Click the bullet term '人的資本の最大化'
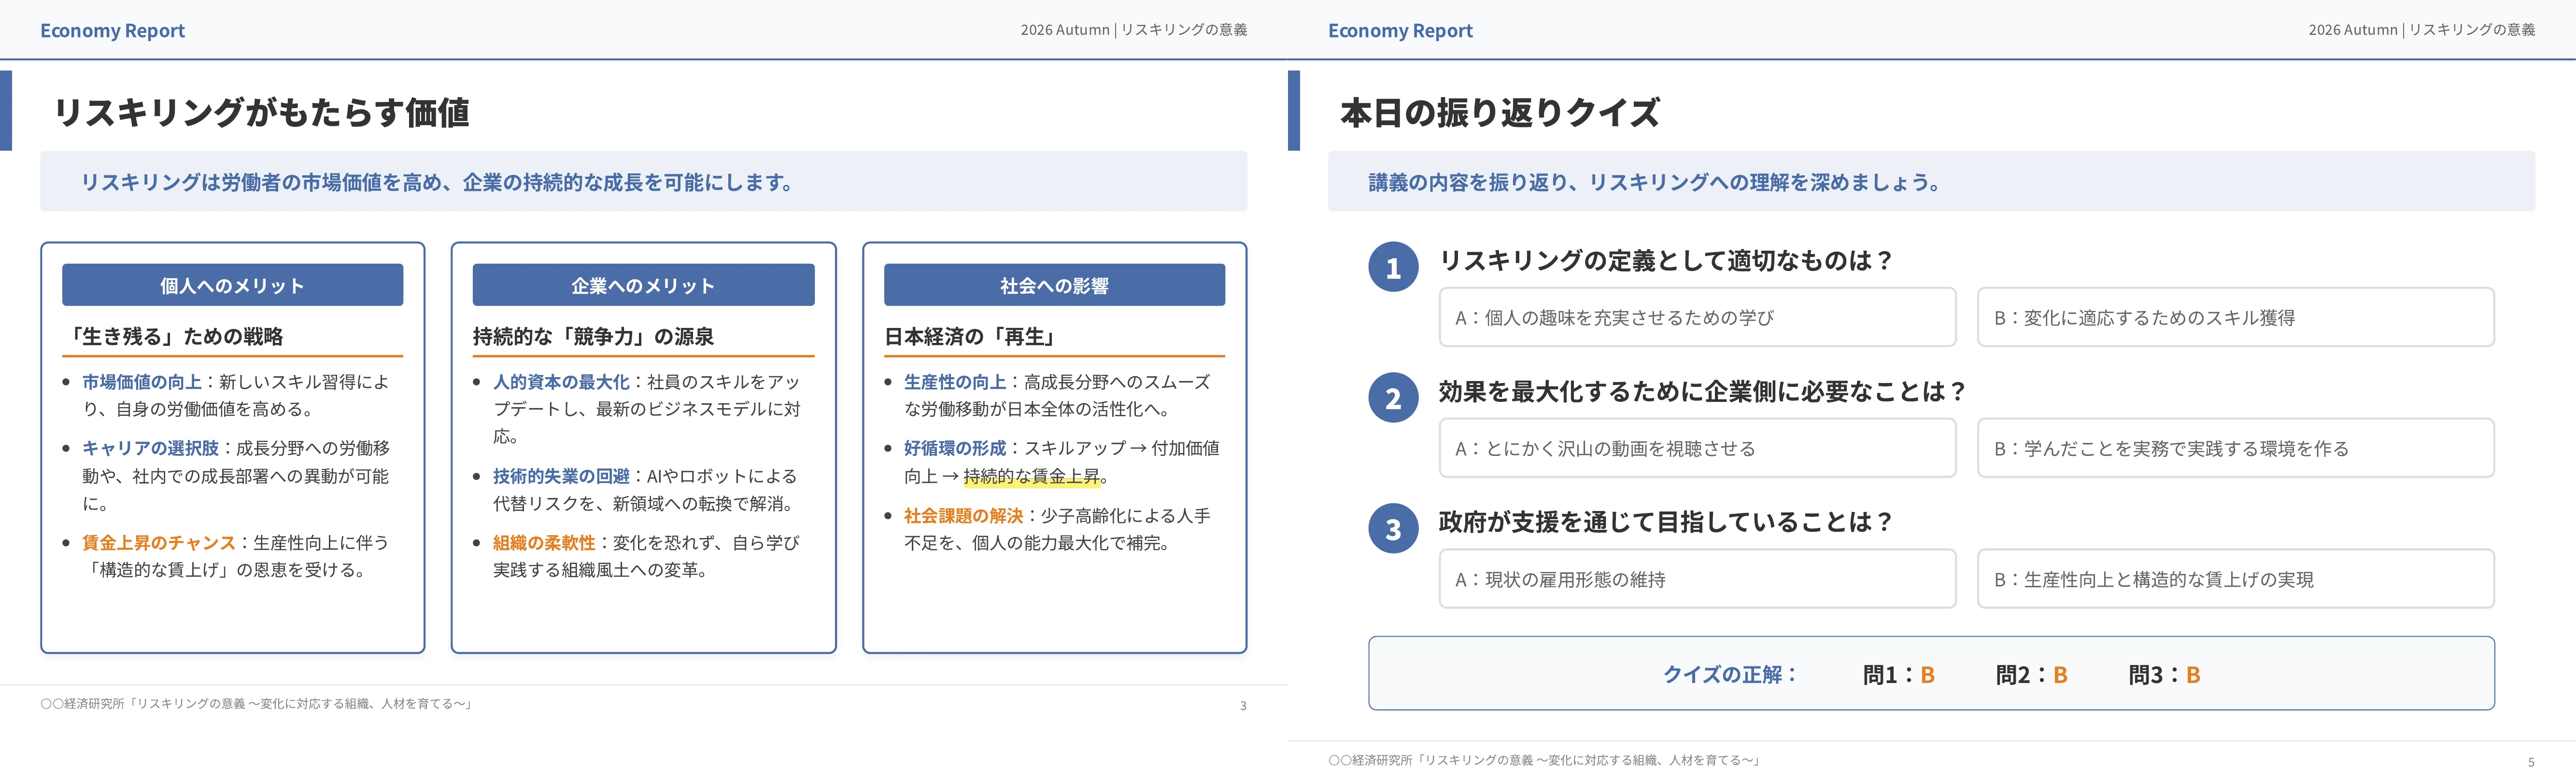The image size is (2576, 781). click(561, 382)
